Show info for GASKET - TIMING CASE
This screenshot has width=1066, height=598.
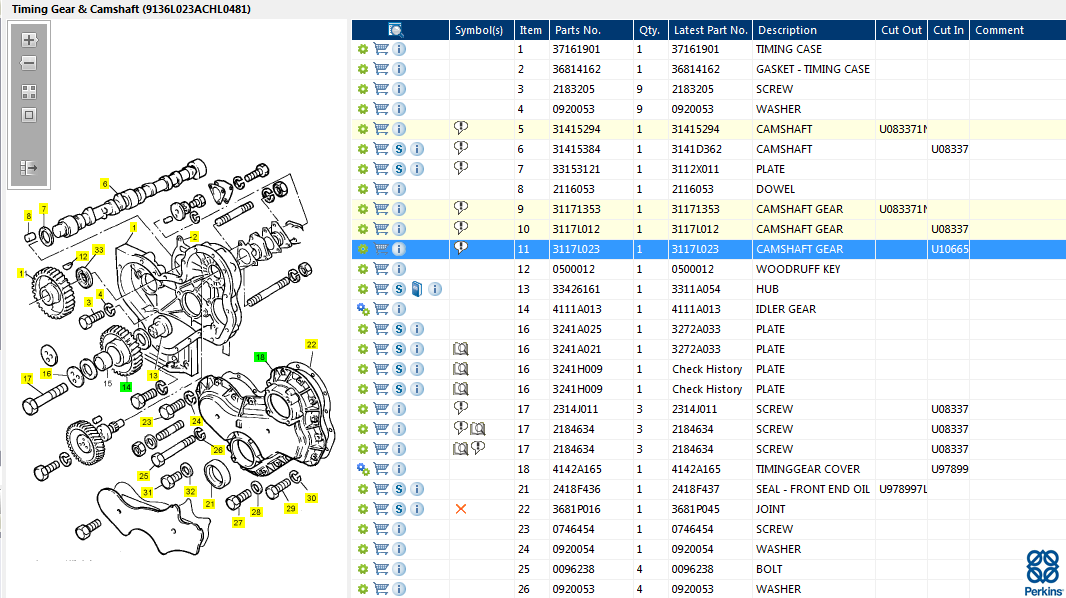pyautogui.click(x=399, y=69)
